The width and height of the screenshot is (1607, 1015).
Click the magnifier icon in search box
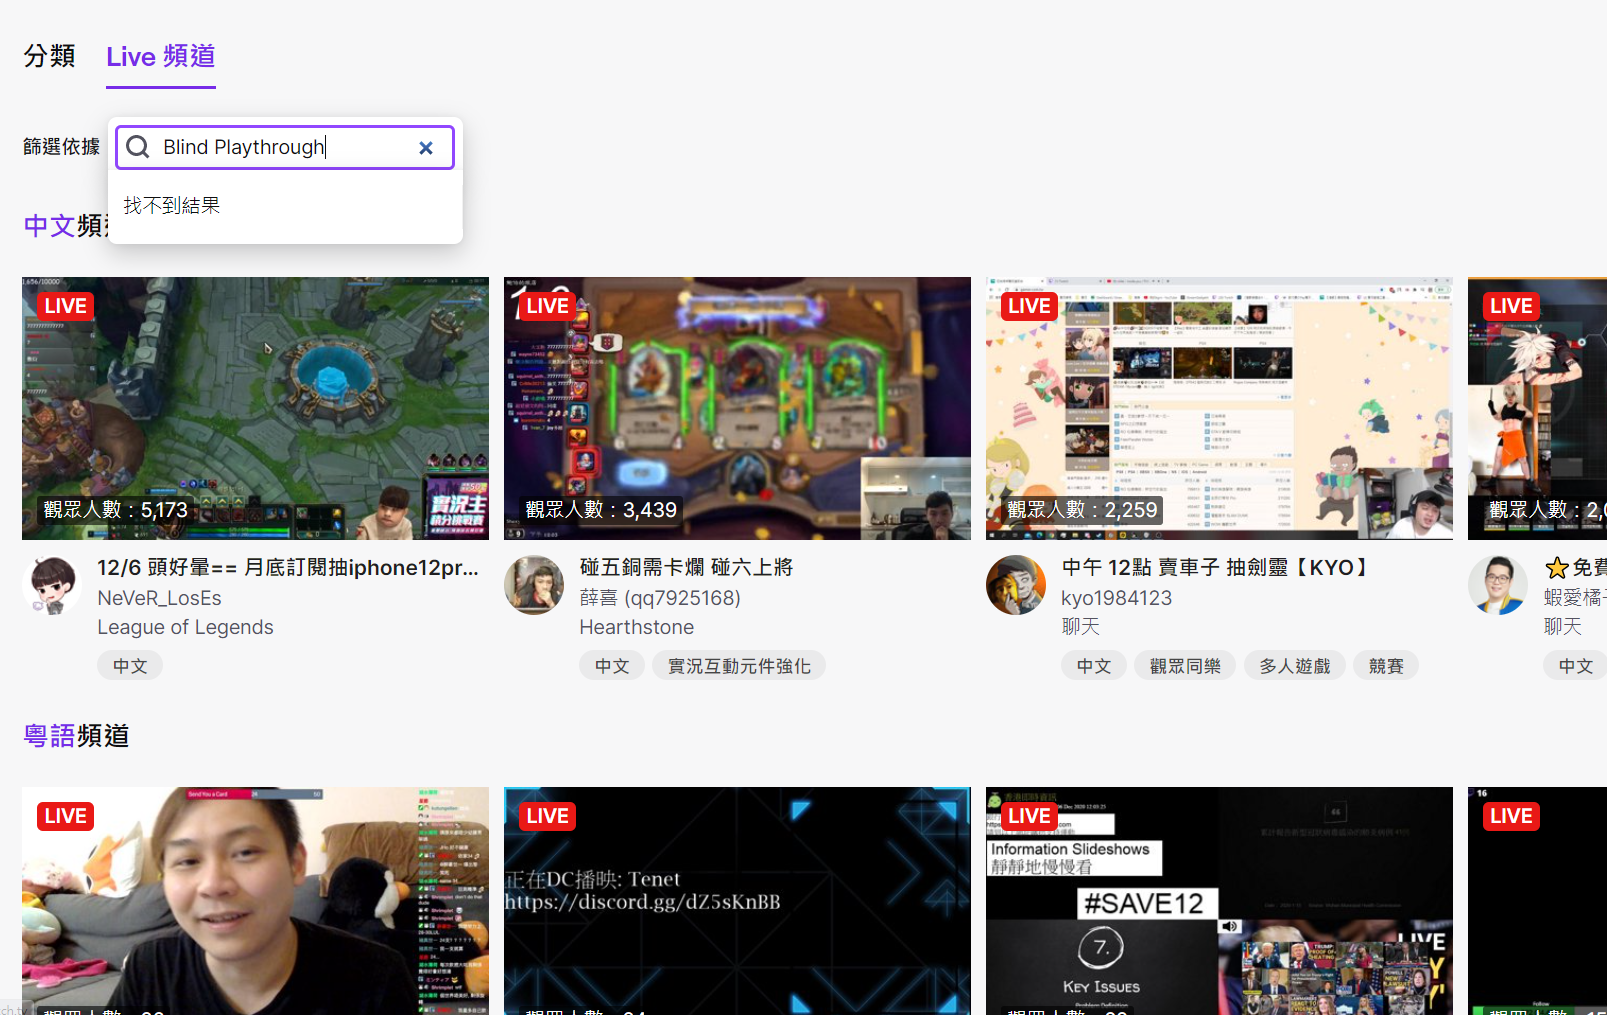point(138,148)
